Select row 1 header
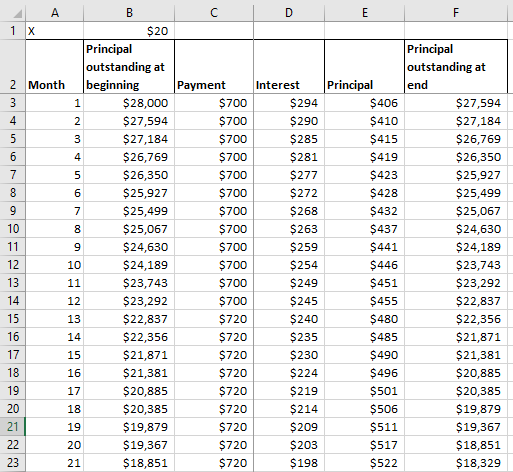The width and height of the screenshot is (513, 472). point(13,31)
